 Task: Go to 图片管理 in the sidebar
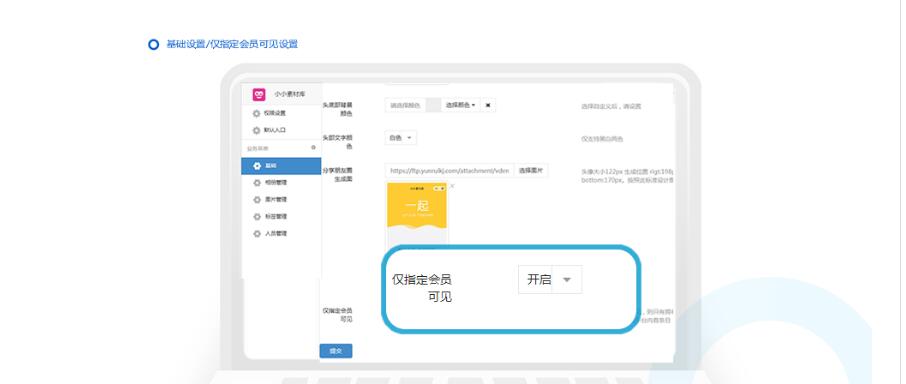(x=281, y=199)
